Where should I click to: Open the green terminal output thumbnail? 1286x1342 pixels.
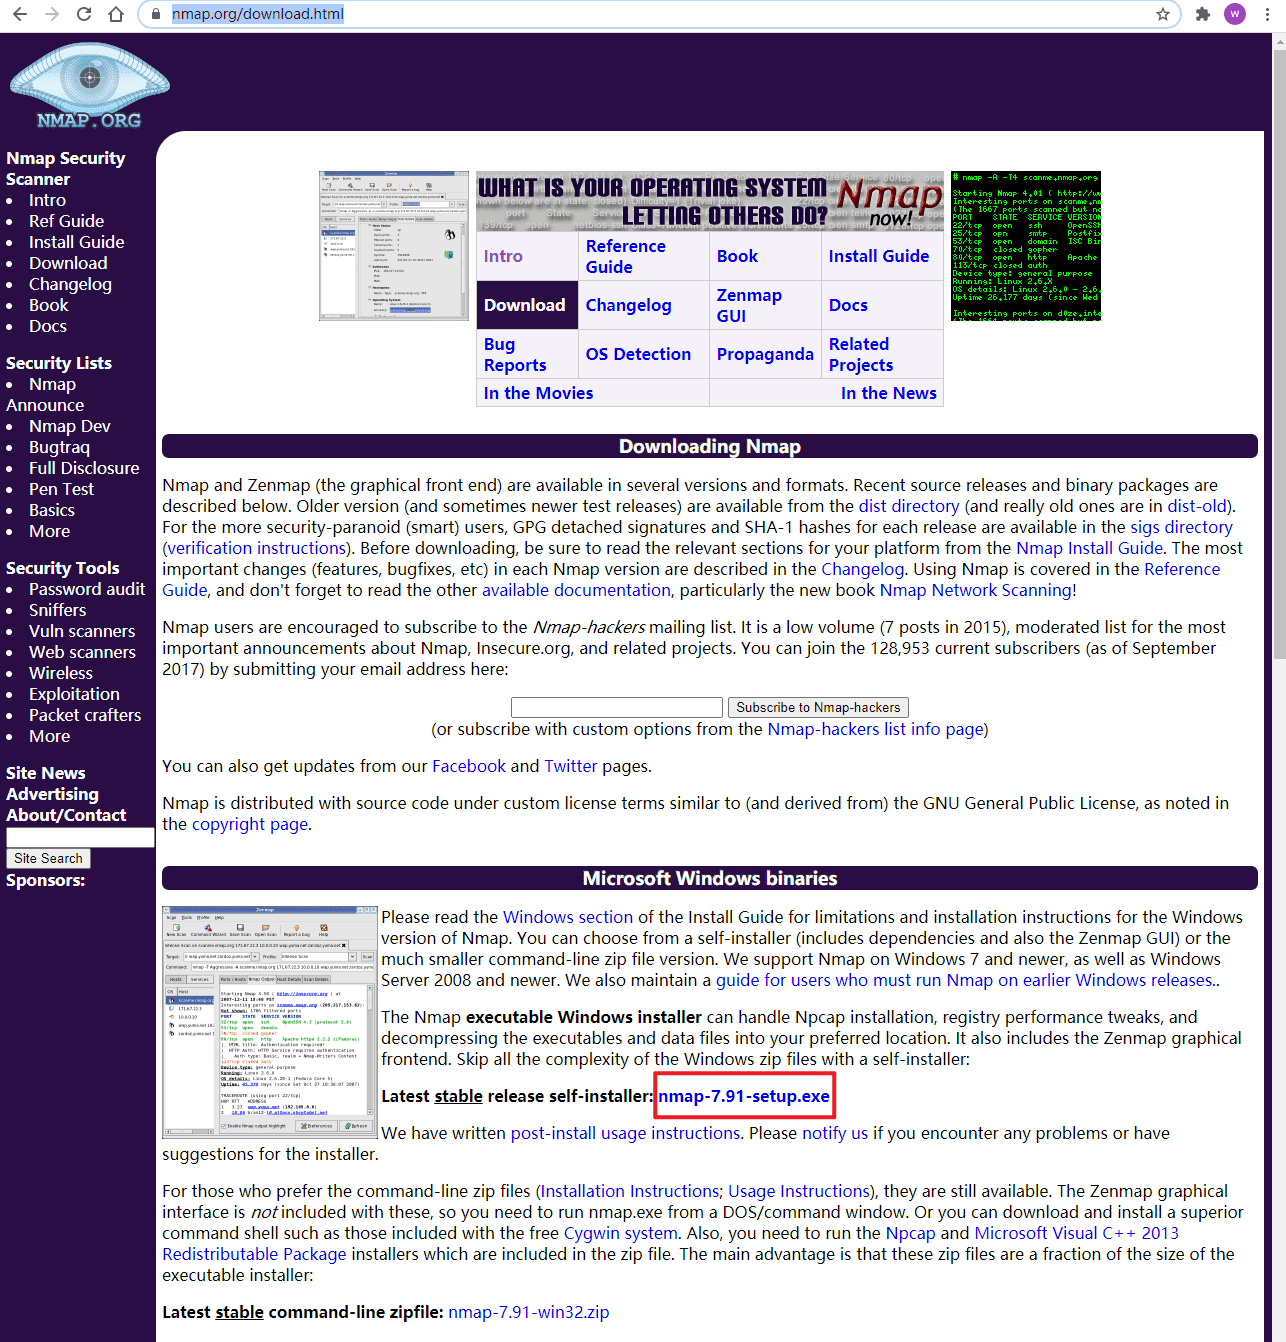click(x=1026, y=246)
